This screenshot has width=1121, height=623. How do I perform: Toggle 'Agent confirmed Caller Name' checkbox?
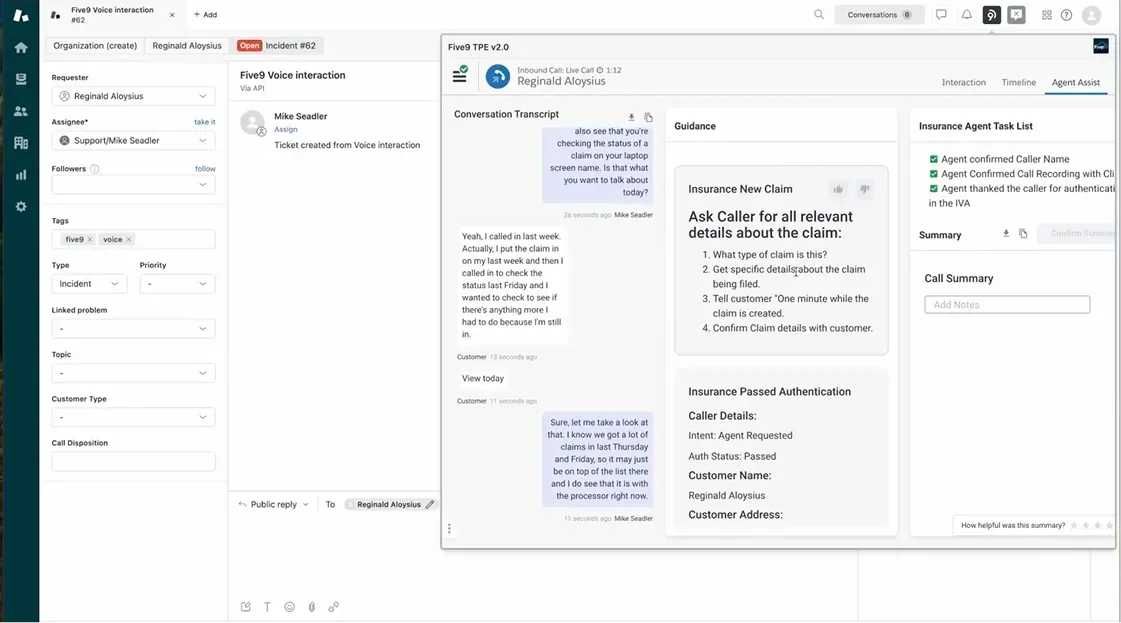[x=934, y=159]
